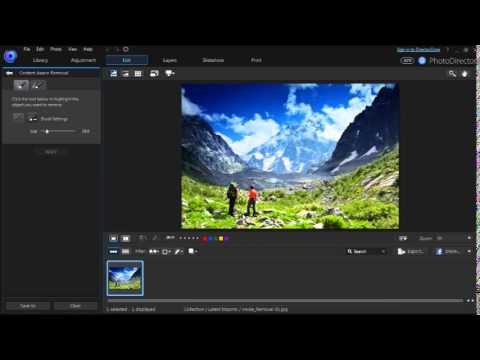The height and width of the screenshot is (360, 480).
Task: Click the oval badge beside PhotoDirector logo
Action: (407, 60)
